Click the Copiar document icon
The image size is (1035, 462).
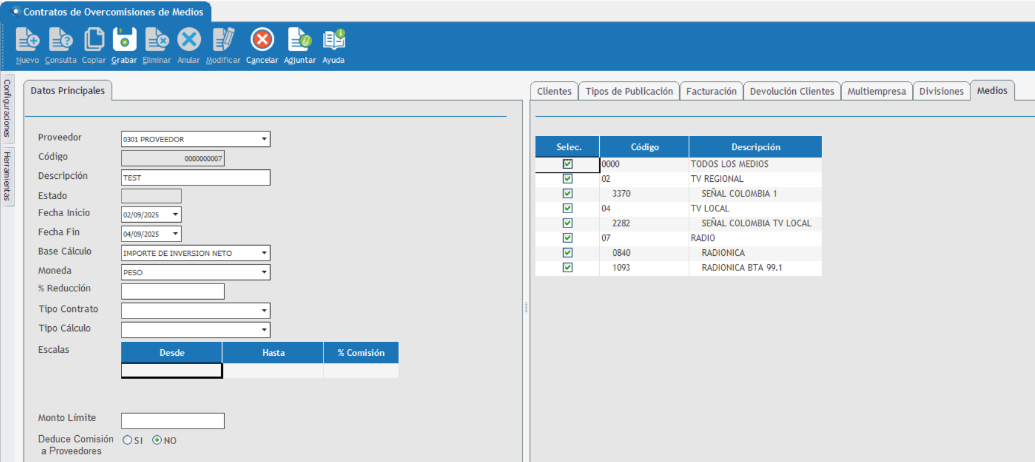[x=94, y=40]
